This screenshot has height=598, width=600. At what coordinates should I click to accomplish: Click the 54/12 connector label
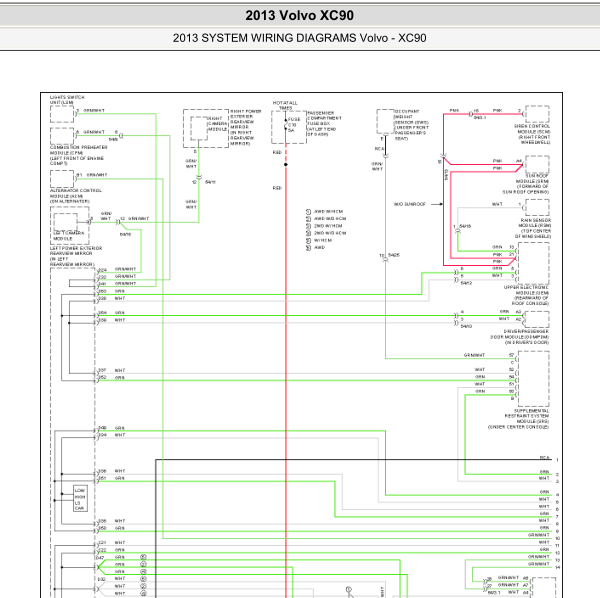point(466,283)
